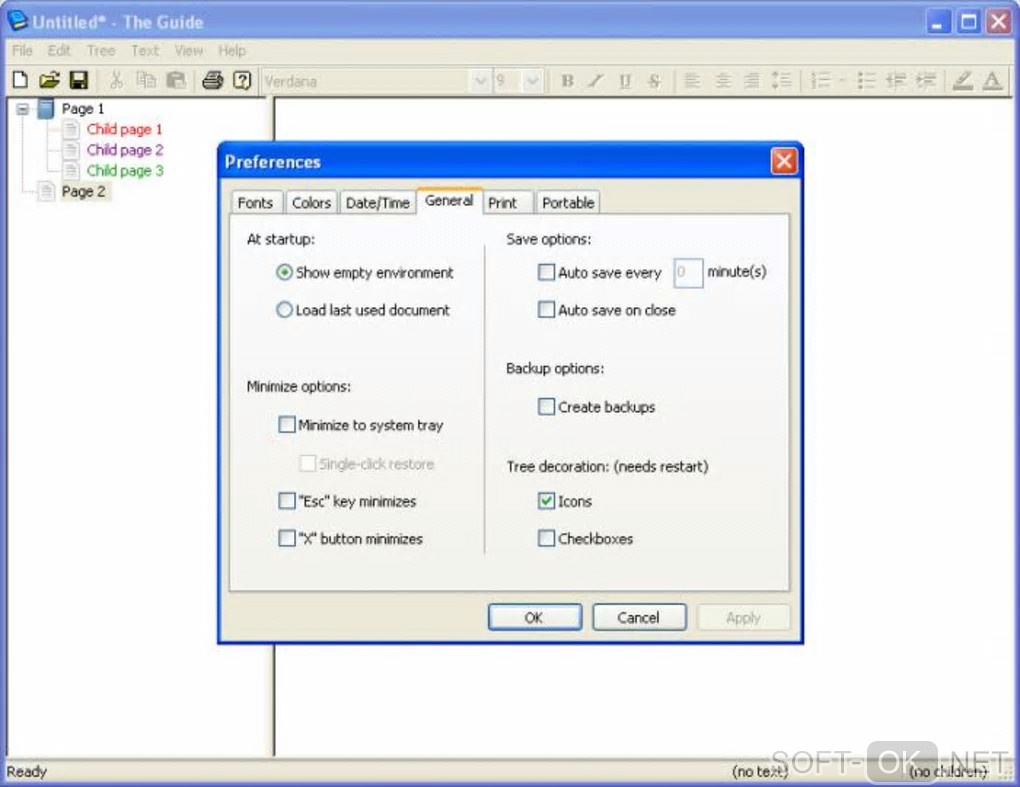Click the auto save minutes field
This screenshot has height=787, width=1020.
tap(688, 273)
